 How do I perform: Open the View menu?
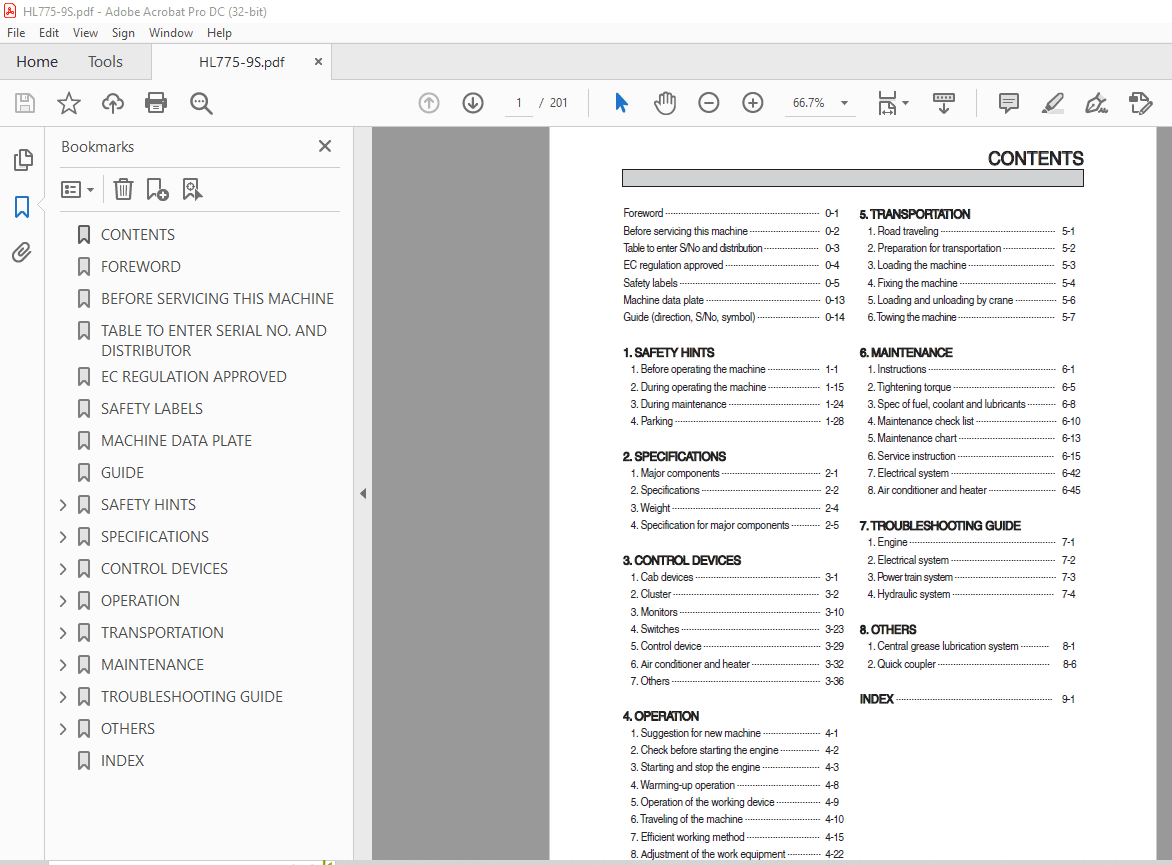pos(86,33)
